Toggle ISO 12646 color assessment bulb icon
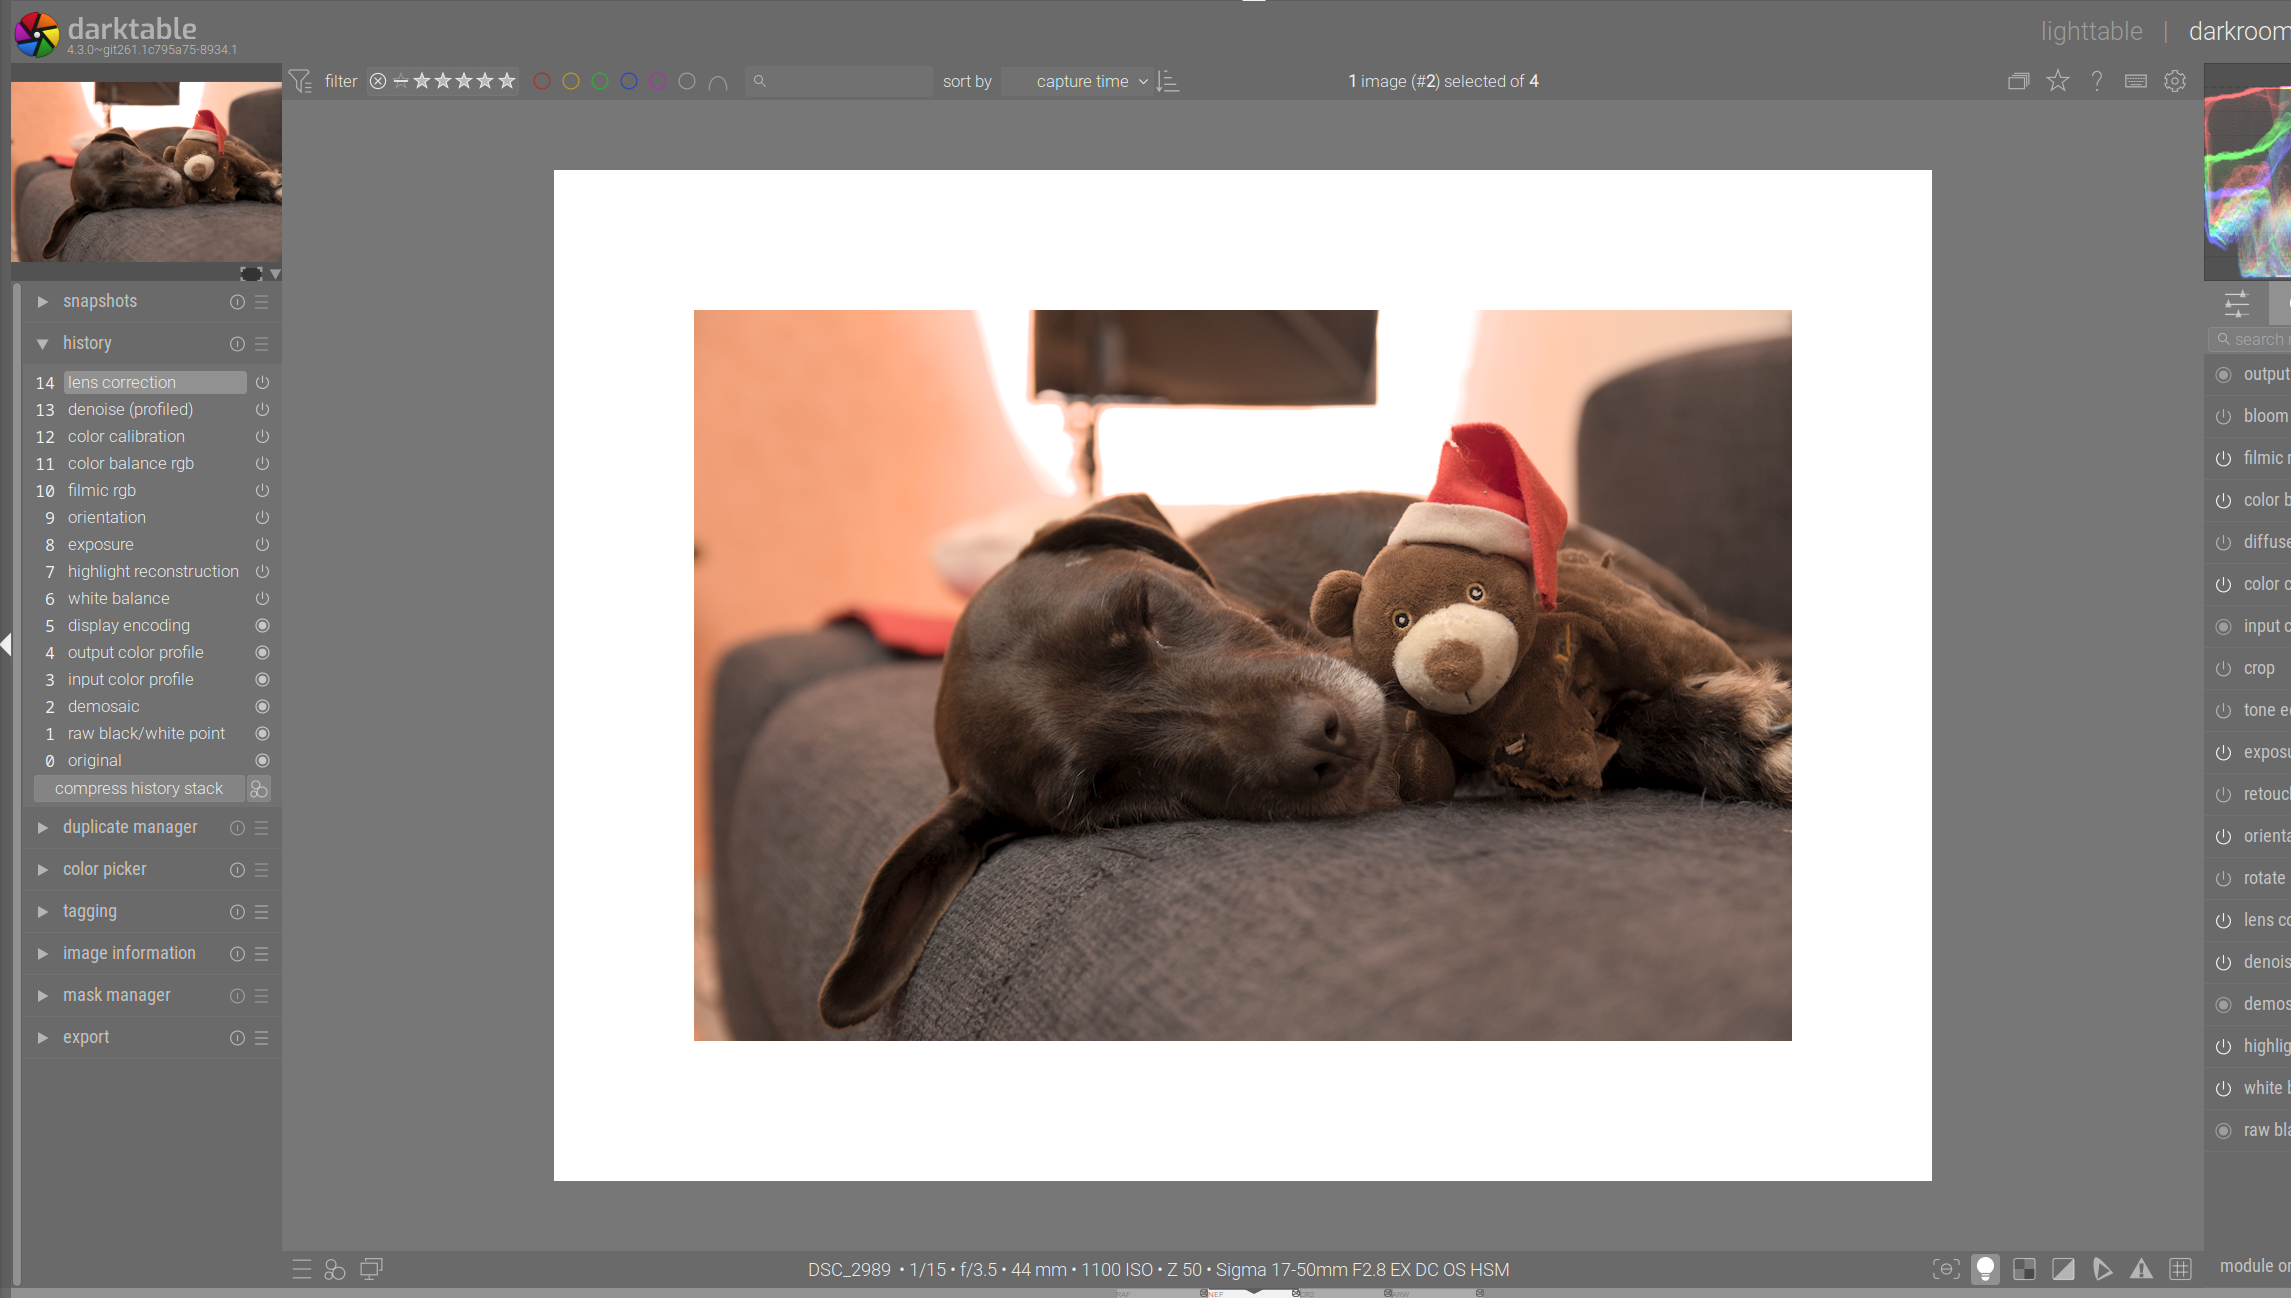2291x1298 pixels. tap(1985, 1269)
